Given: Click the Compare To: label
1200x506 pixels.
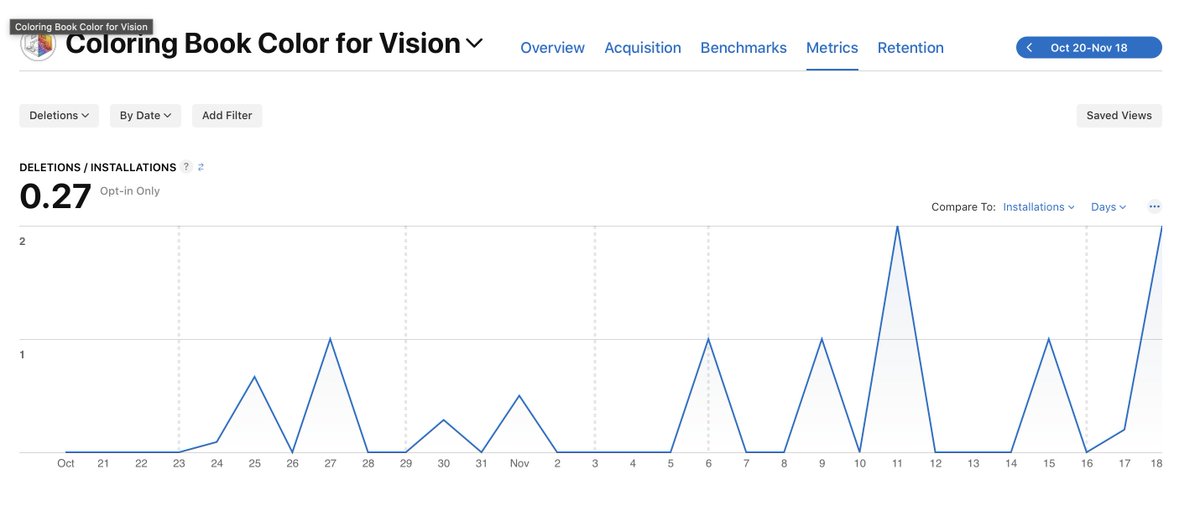Looking at the screenshot, I should coord(963,207).
